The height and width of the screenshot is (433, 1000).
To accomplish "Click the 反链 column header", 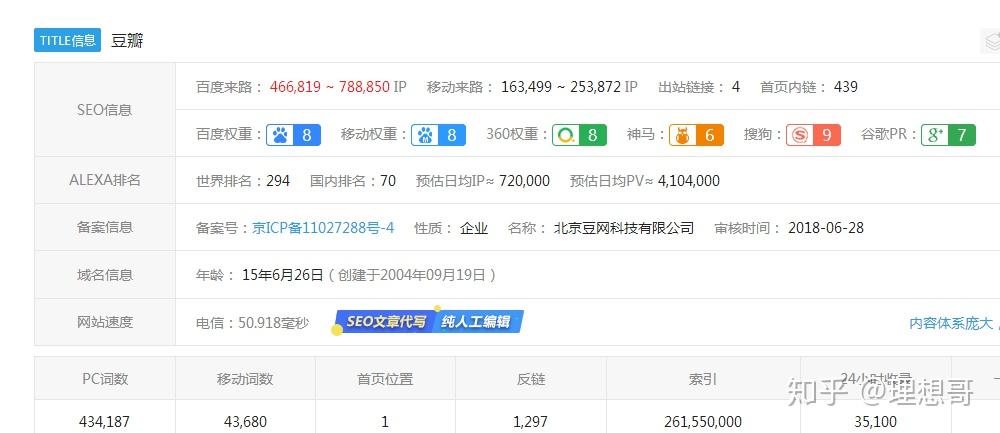I will (531, 379).
